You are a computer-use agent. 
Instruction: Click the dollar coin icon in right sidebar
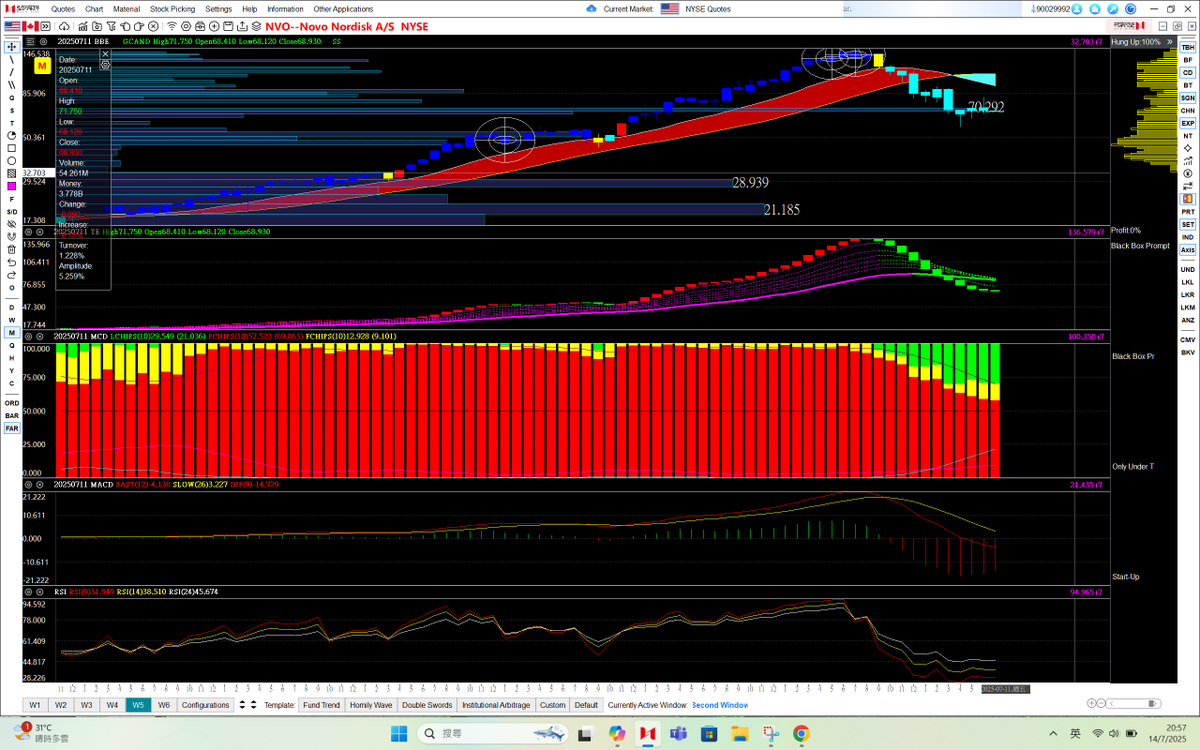point(1188,173)
